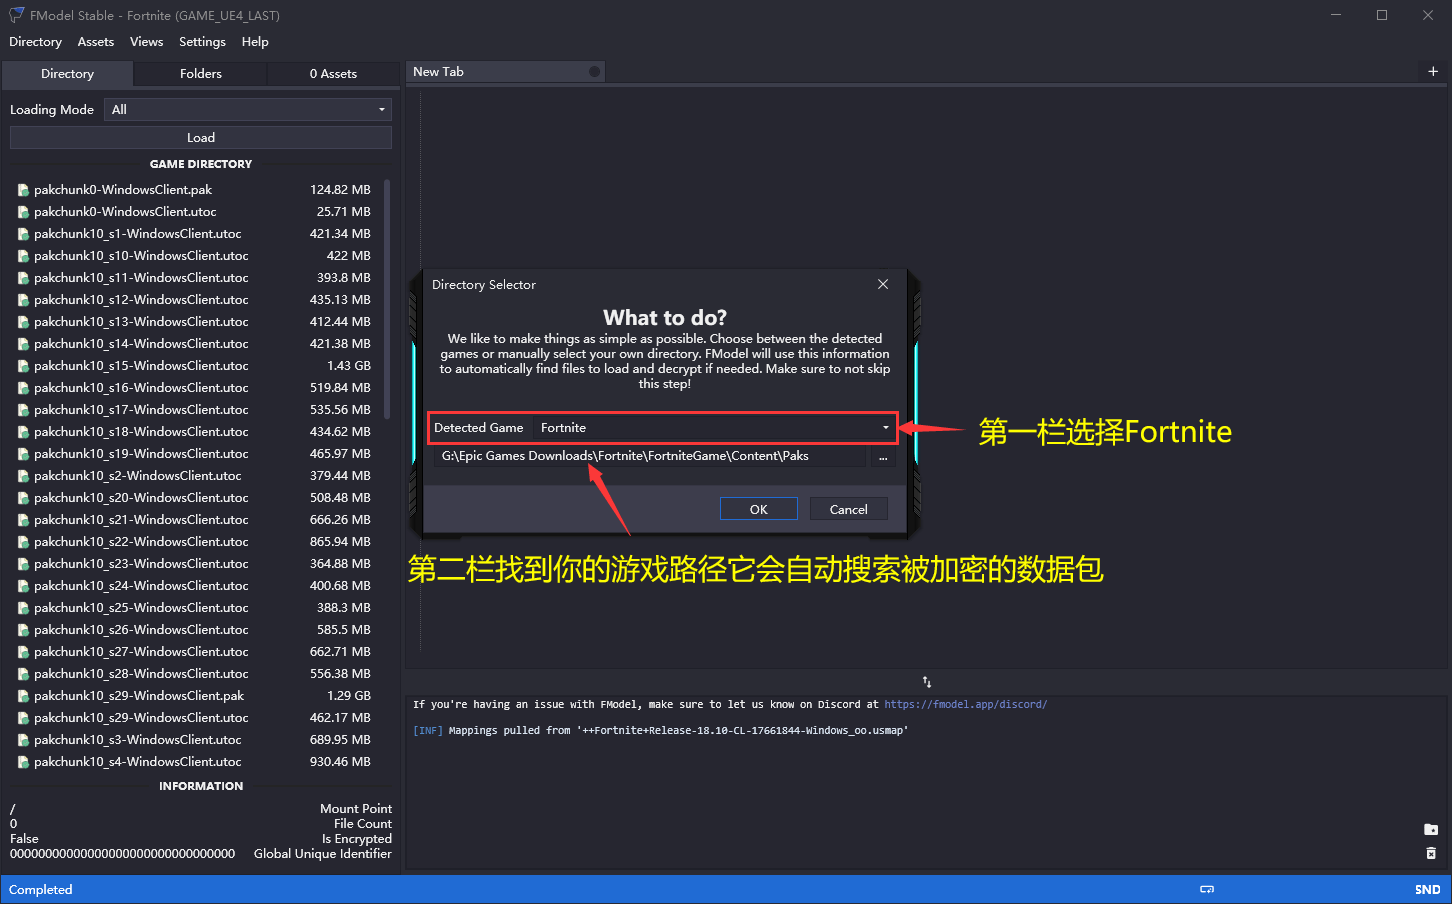
Task: Click file icon of pakchunk10_s24-WindowsClient.utoc
Action: click(x=23, y=586)
